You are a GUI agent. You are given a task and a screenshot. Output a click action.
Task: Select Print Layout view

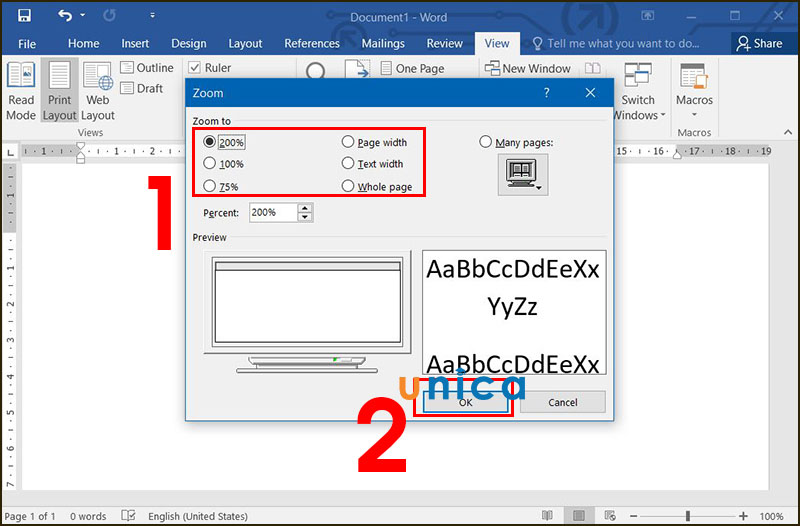pyautogui.click(x=59, y=91)
